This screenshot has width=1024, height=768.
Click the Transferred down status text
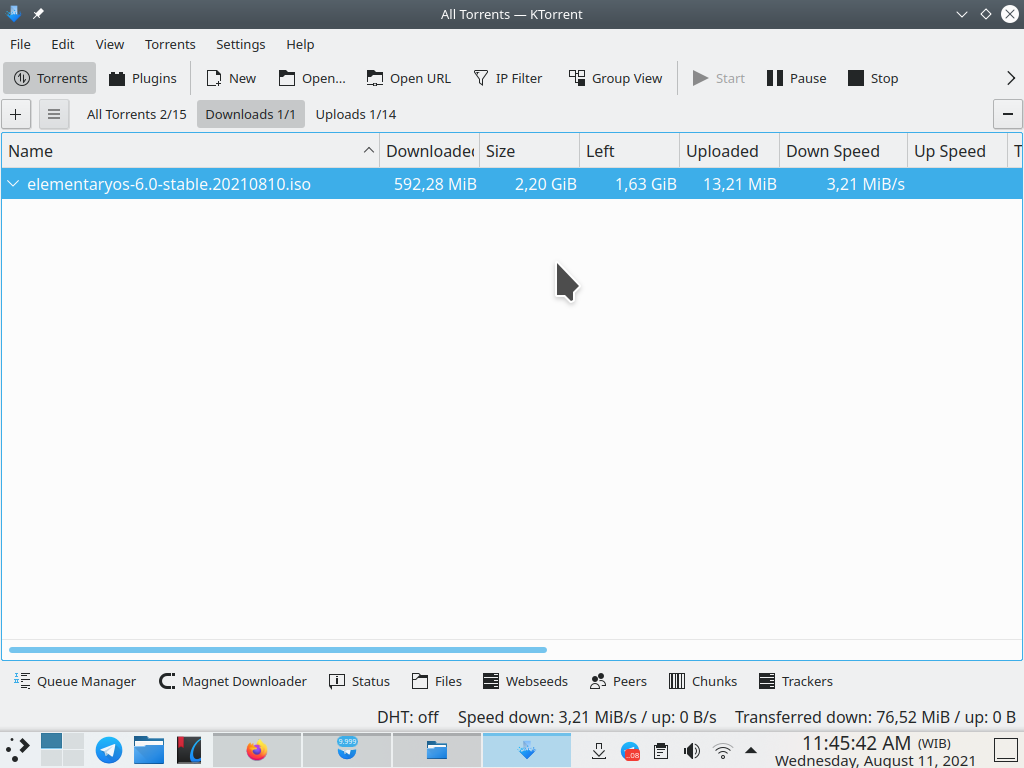(875, 717)
